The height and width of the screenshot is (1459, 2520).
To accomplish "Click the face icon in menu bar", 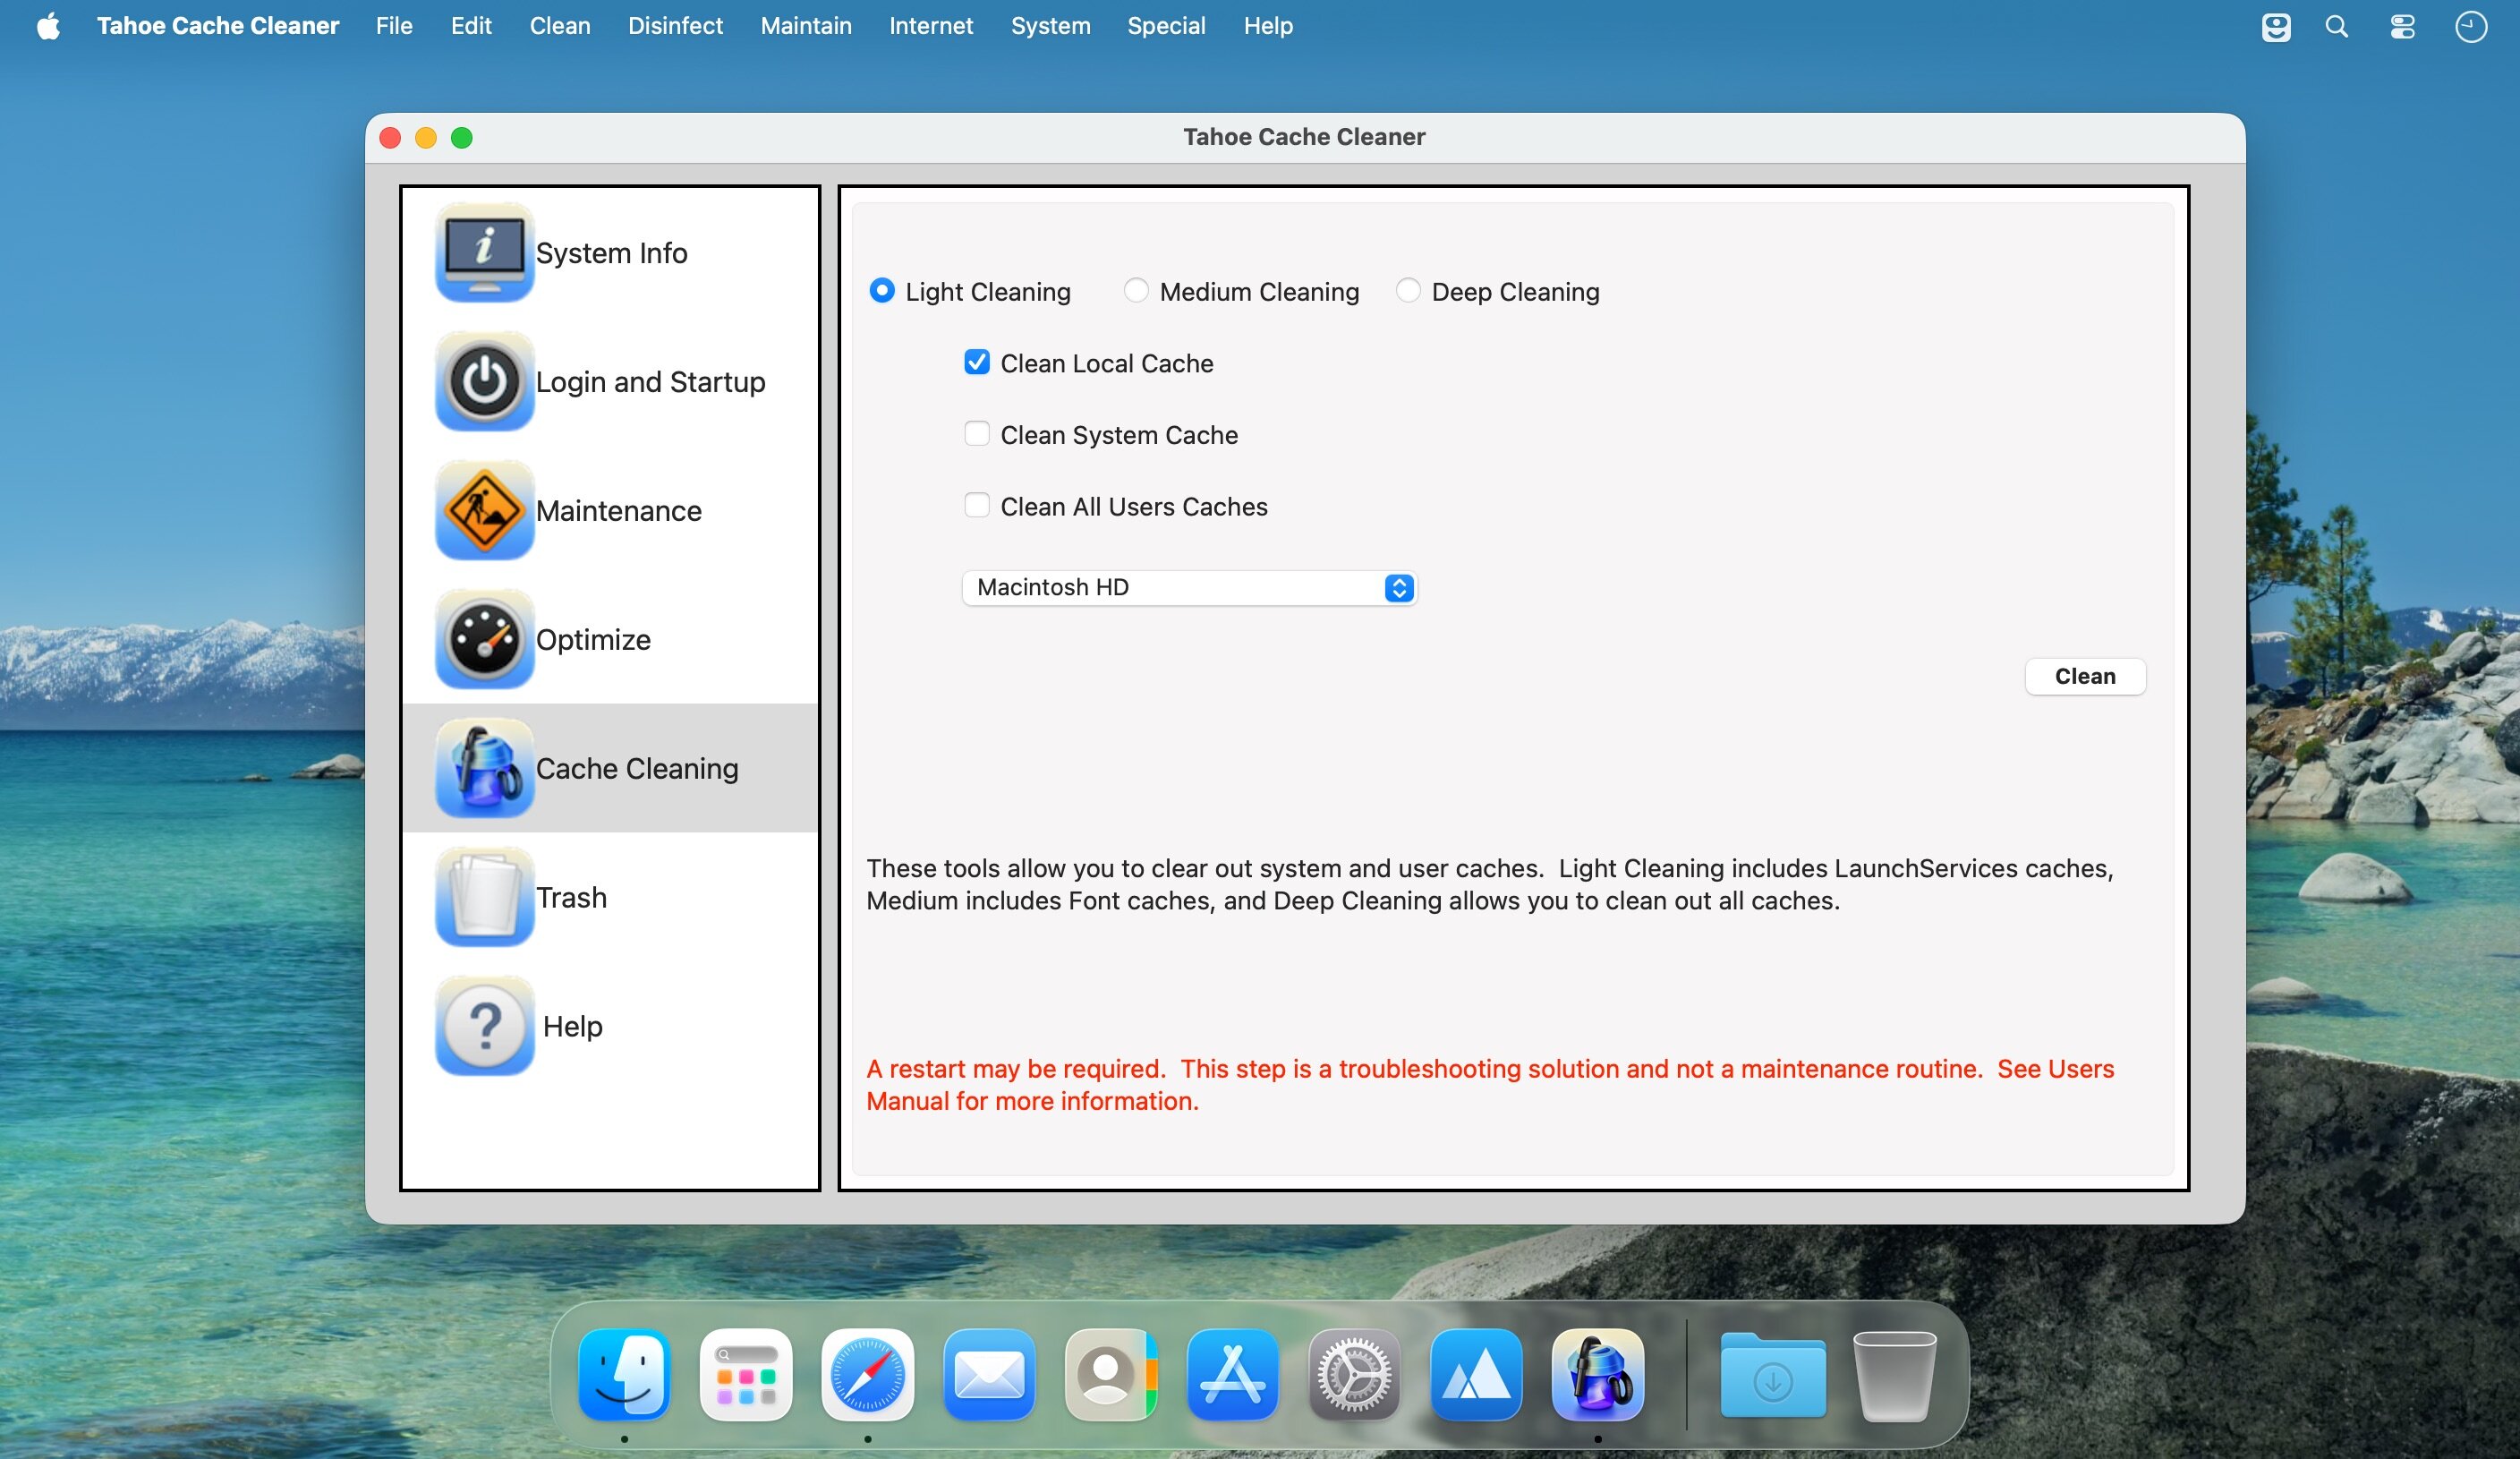I will coord(2276,26).
